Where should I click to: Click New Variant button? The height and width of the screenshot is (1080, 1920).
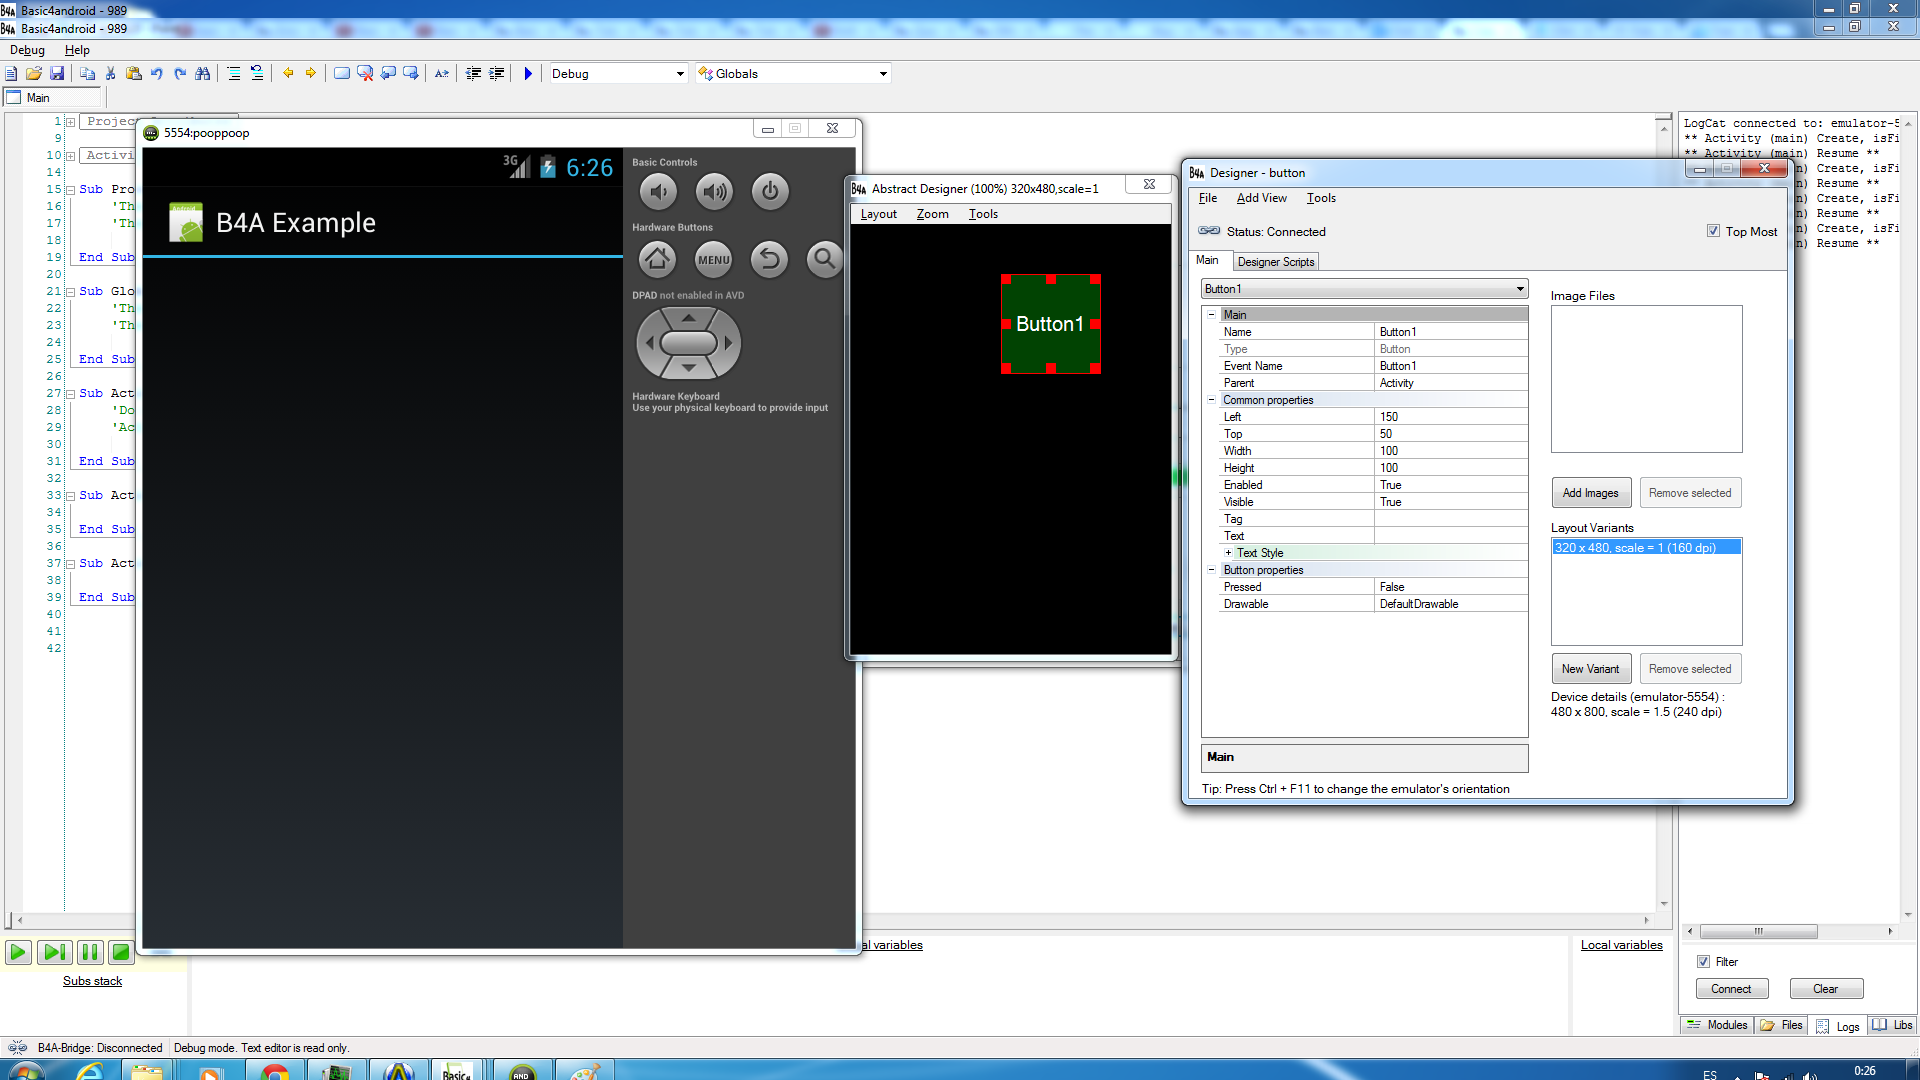tap(1591, 669)
